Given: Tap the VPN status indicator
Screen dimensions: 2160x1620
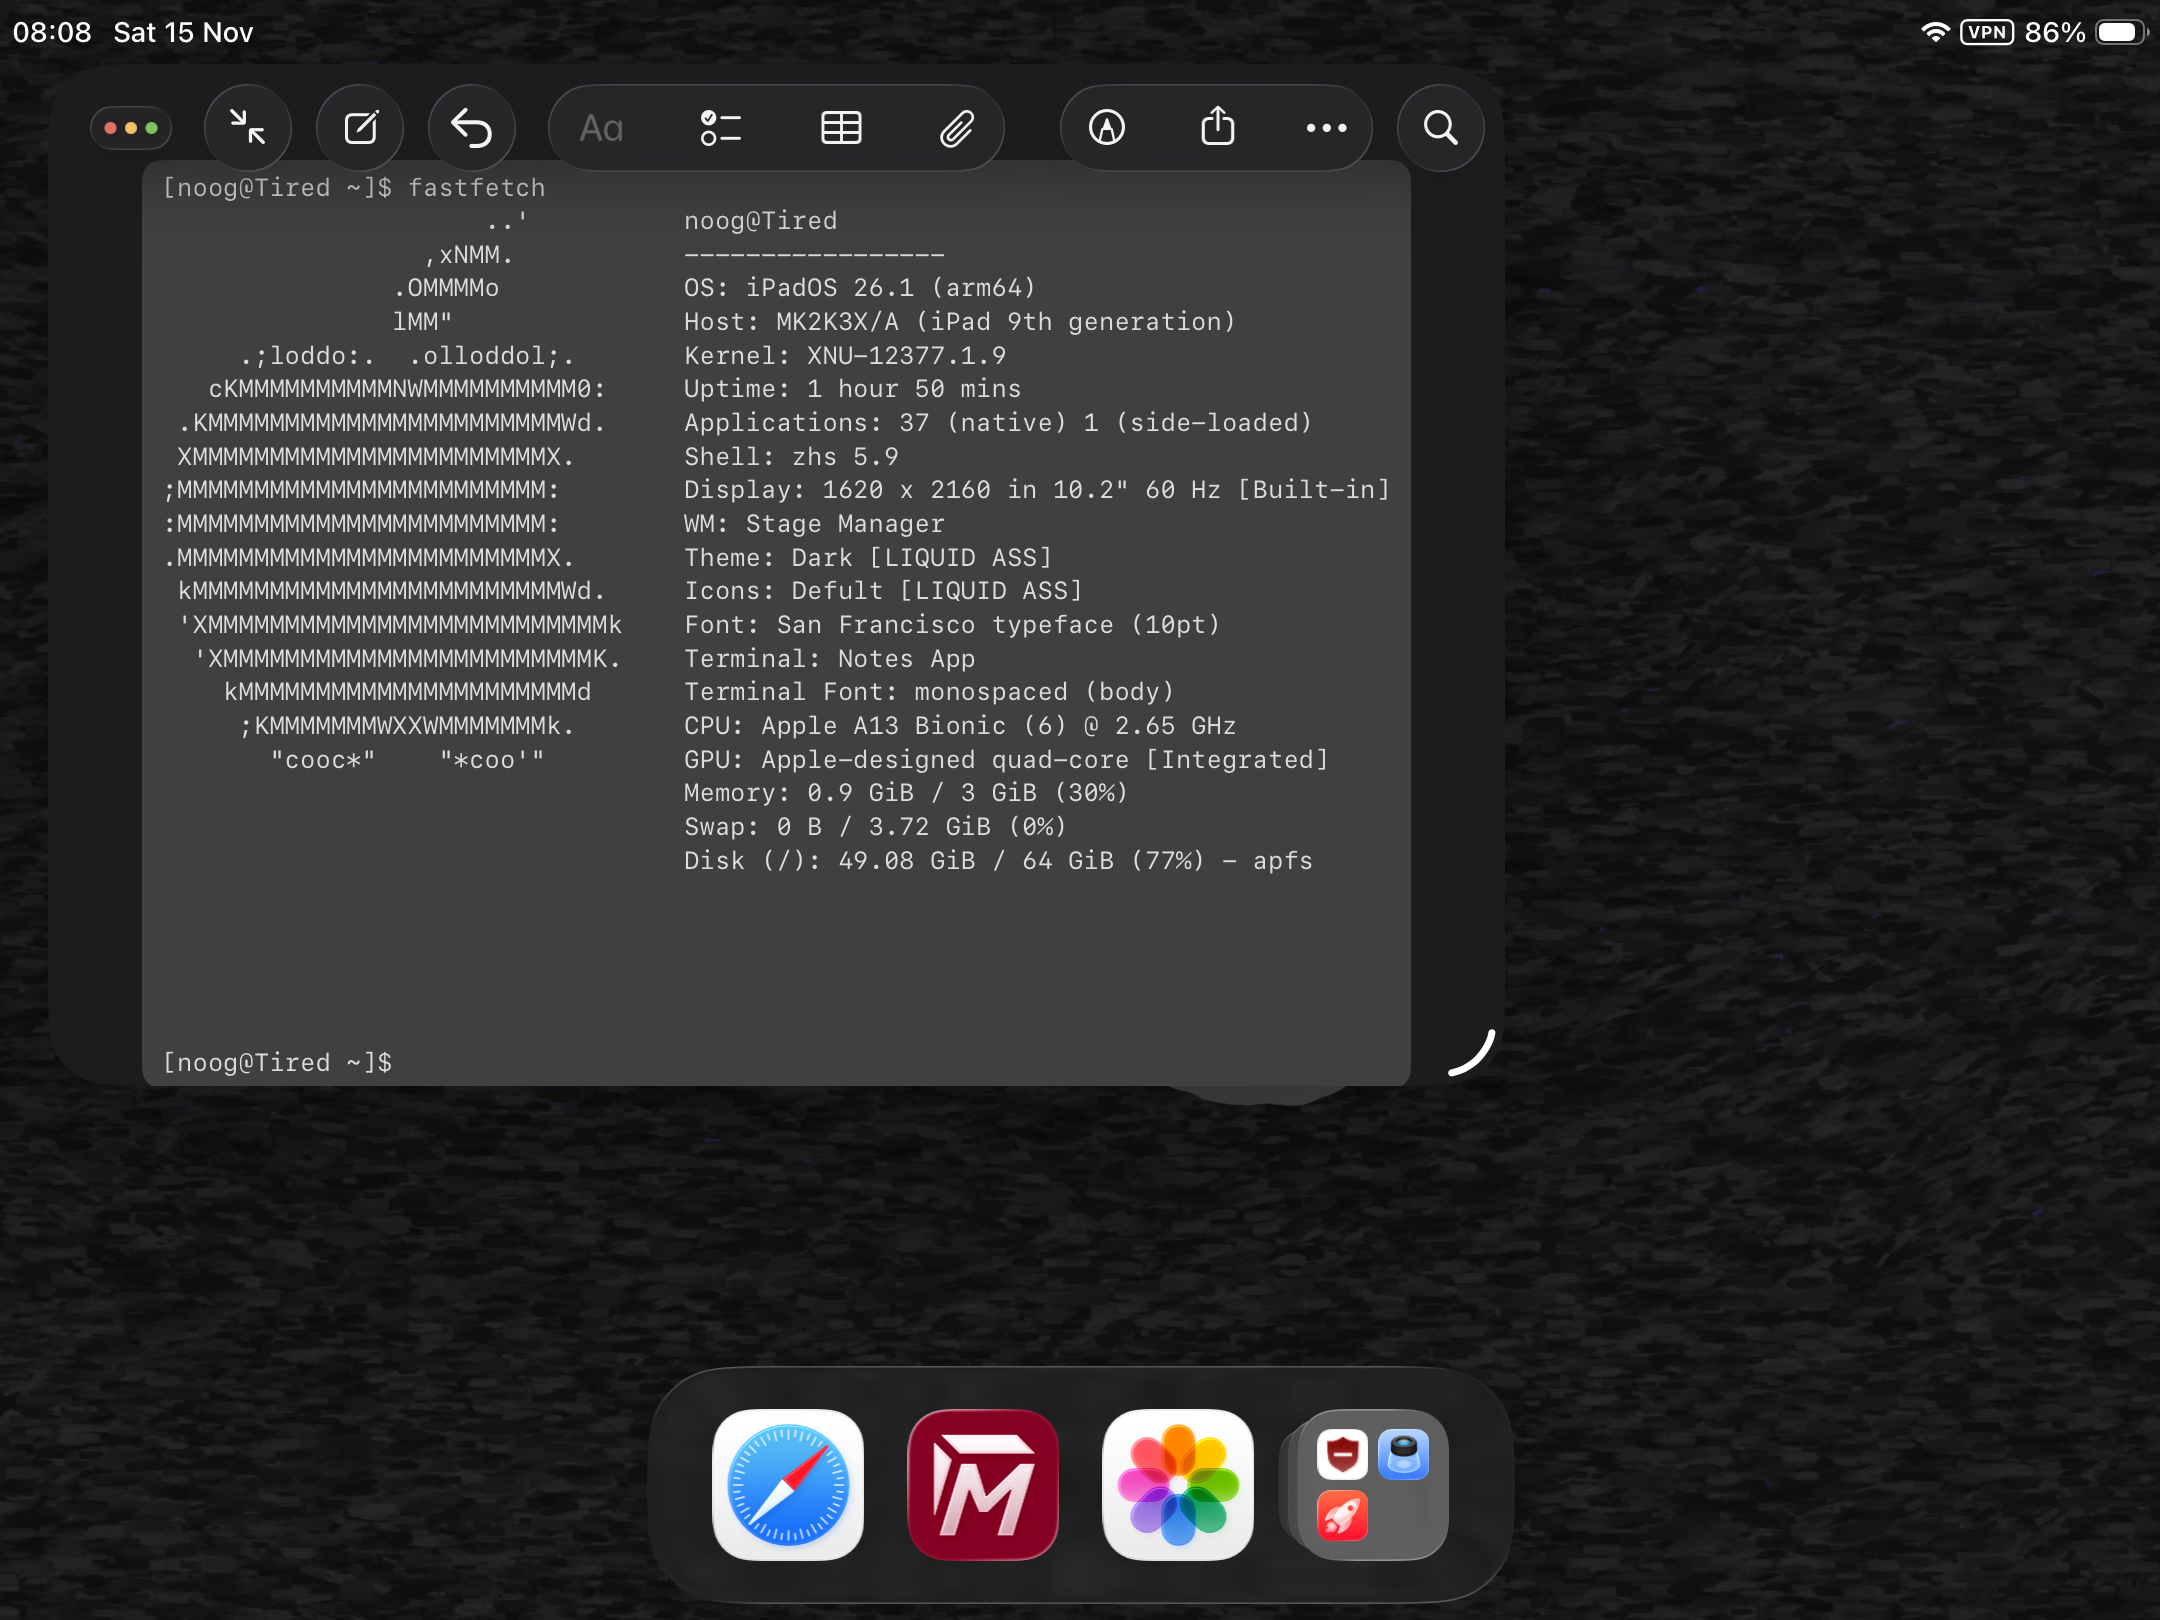Looking at the screenshot, I should (1986, 33).
